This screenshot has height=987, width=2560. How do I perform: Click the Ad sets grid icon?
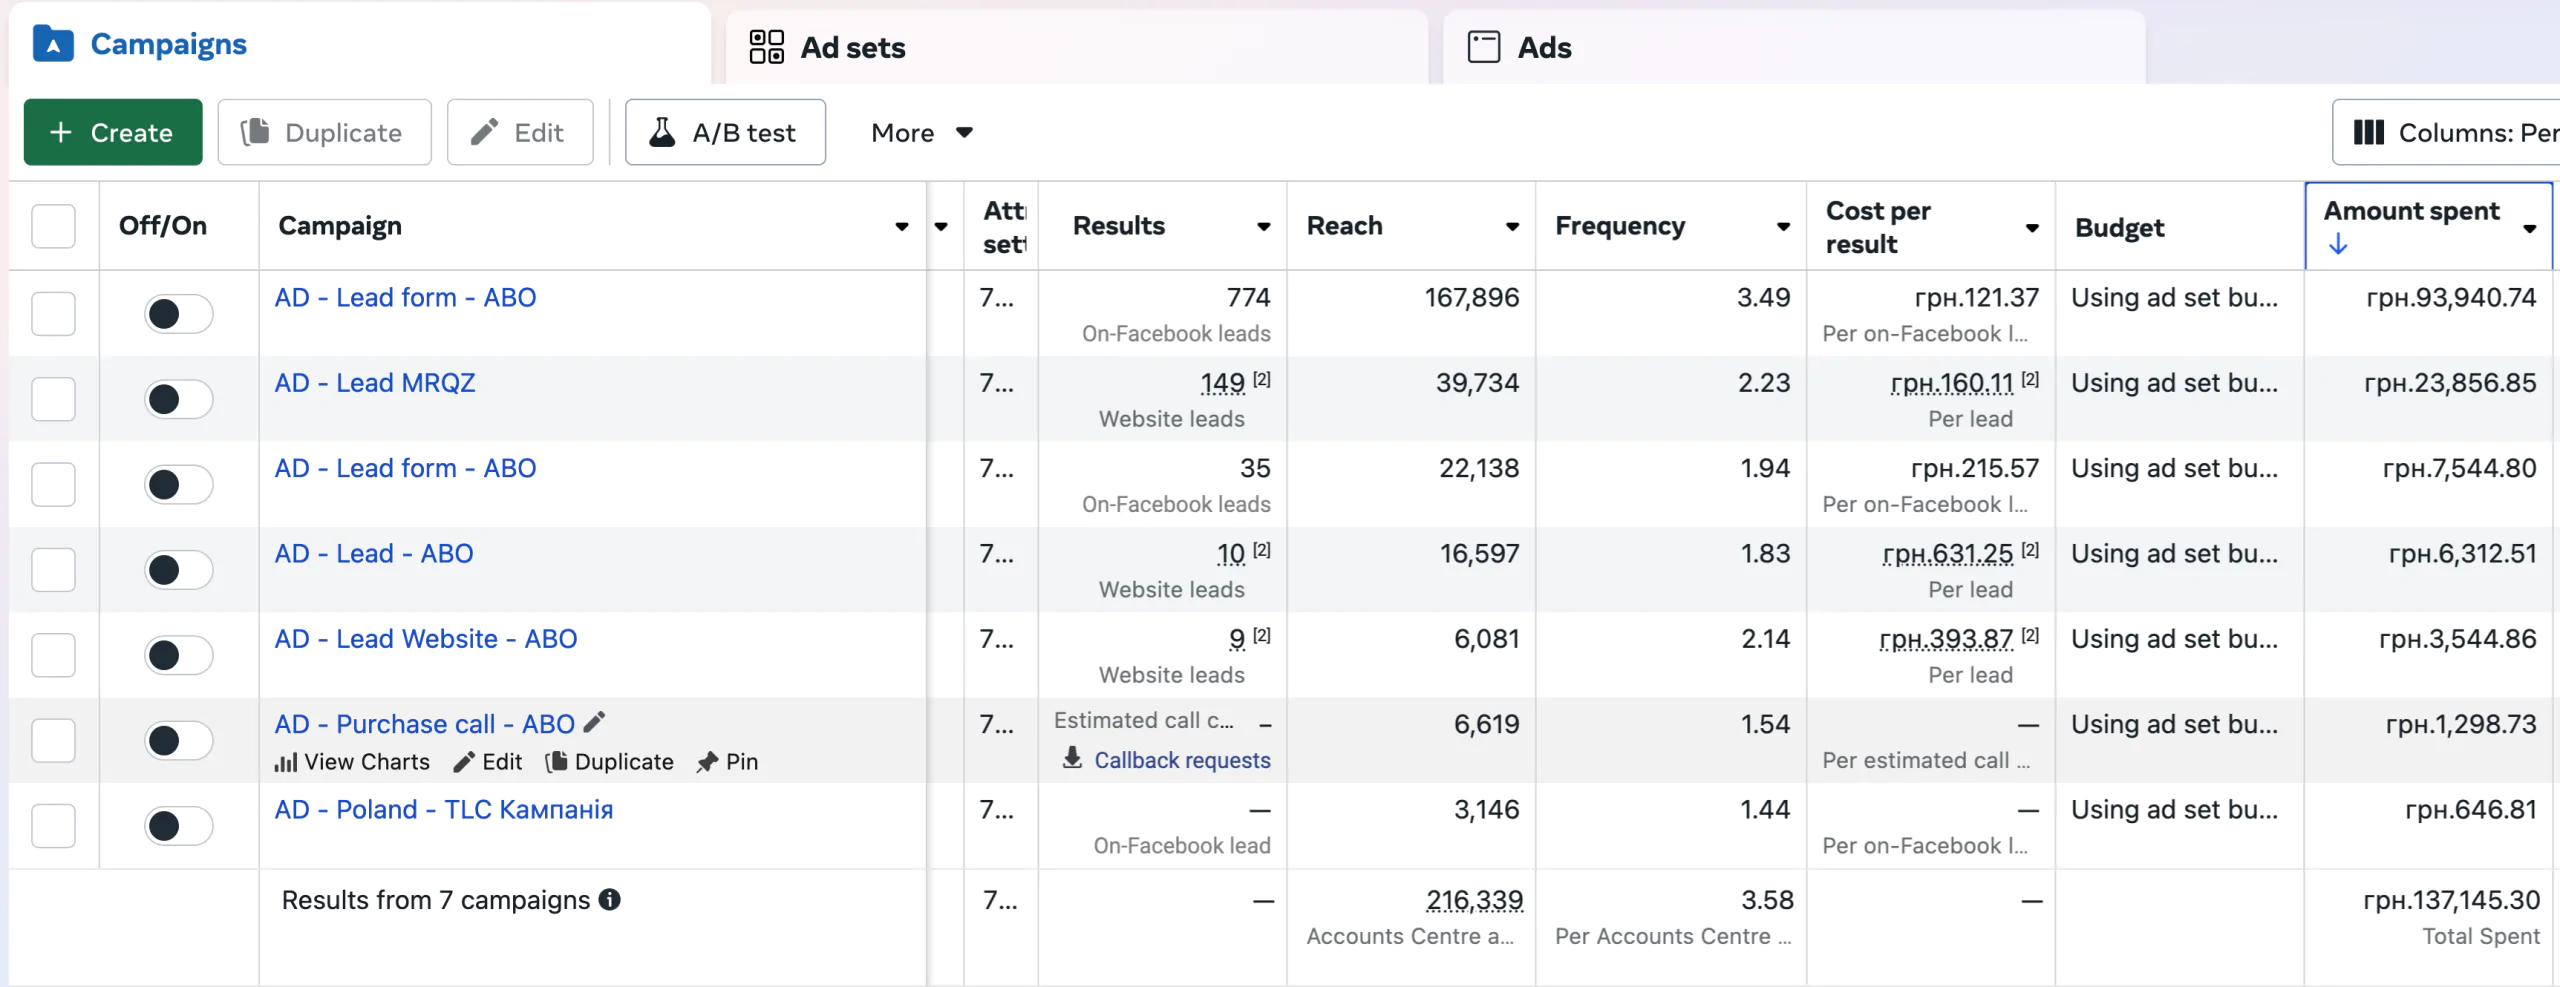[x=767, y=47]
